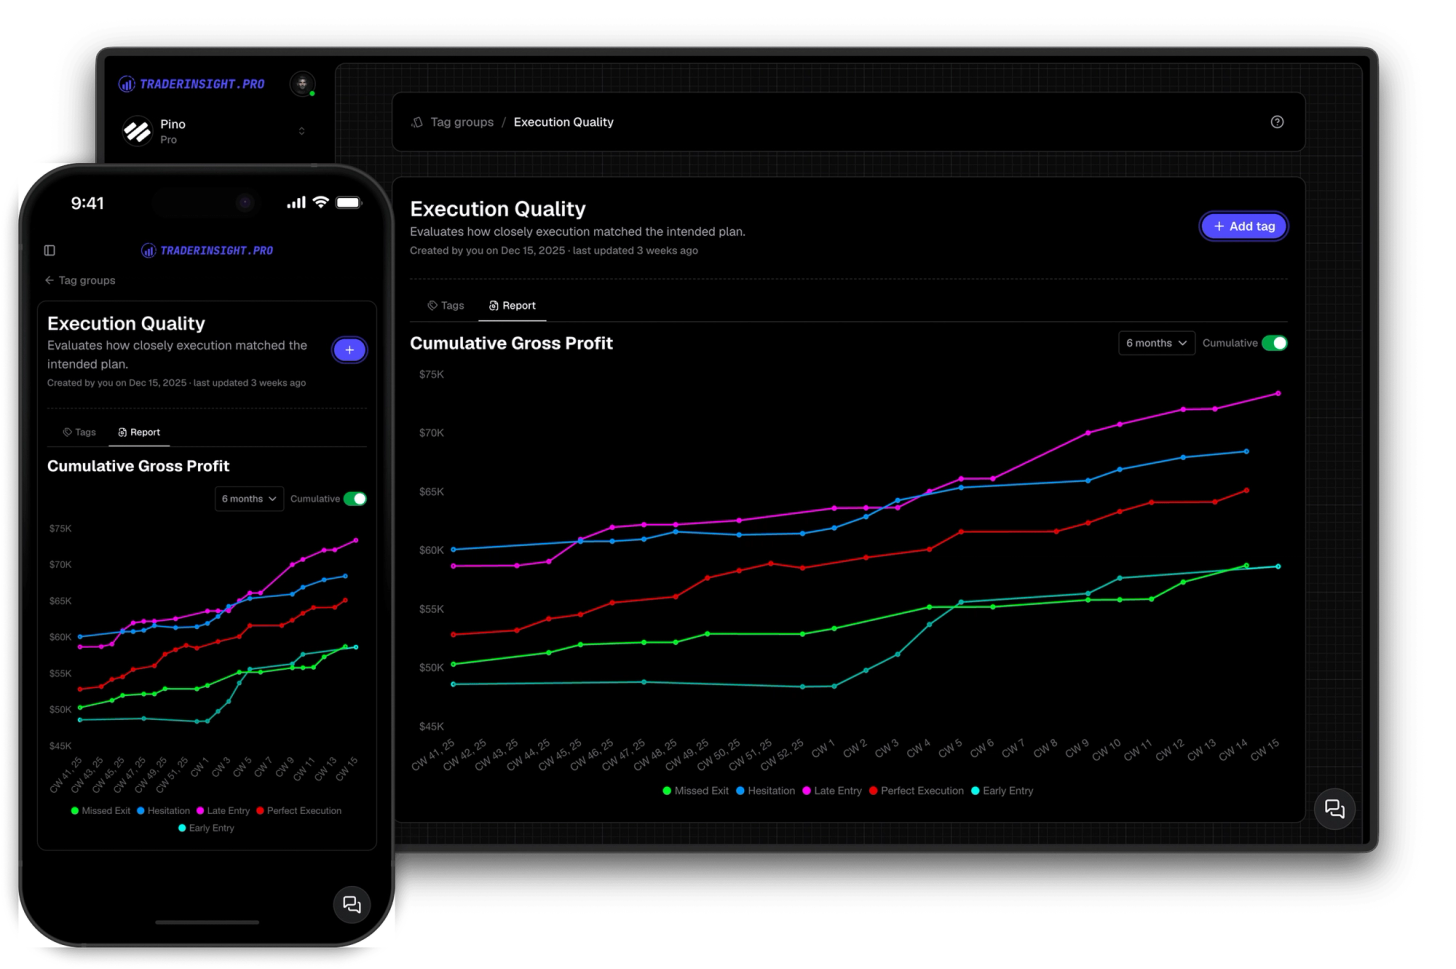The width and height of the screenshot is (1456, 969).
Task: Open the 6 months dropdown on desktop
Action: tap(1156, 343)
